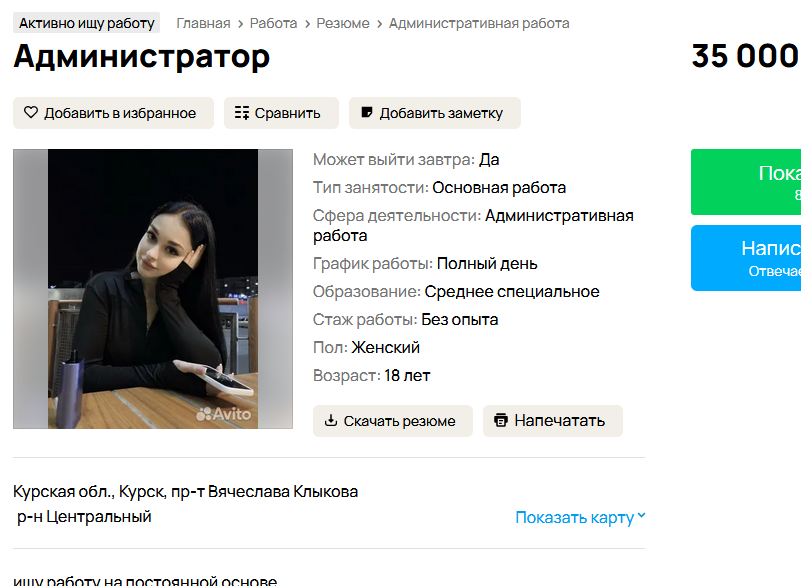This screenshot has height=586, width=801.
Task: Add the resume to favorites with Добавить в избранное
Action: [113, 113]
